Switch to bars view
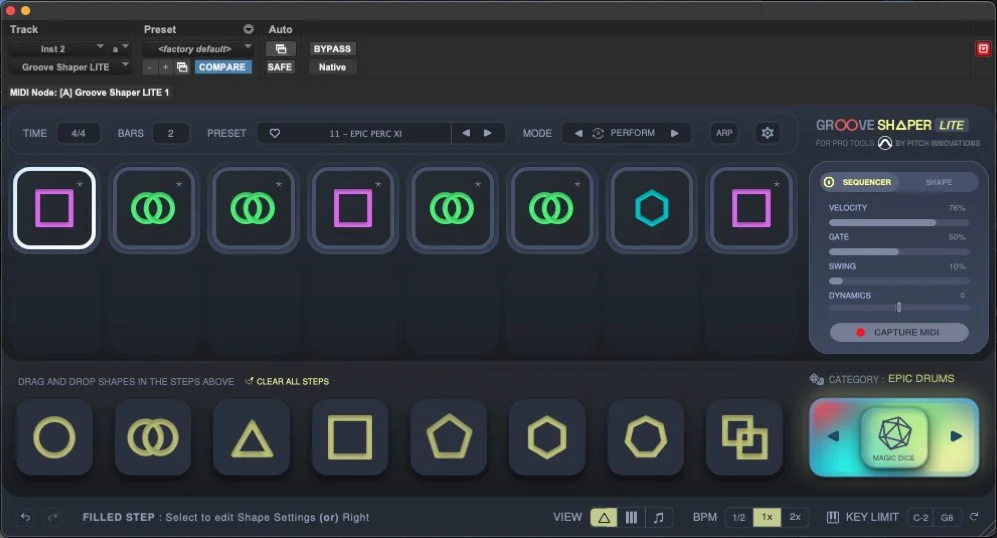Viewport: 997px width, 538px height. point(631,517)
